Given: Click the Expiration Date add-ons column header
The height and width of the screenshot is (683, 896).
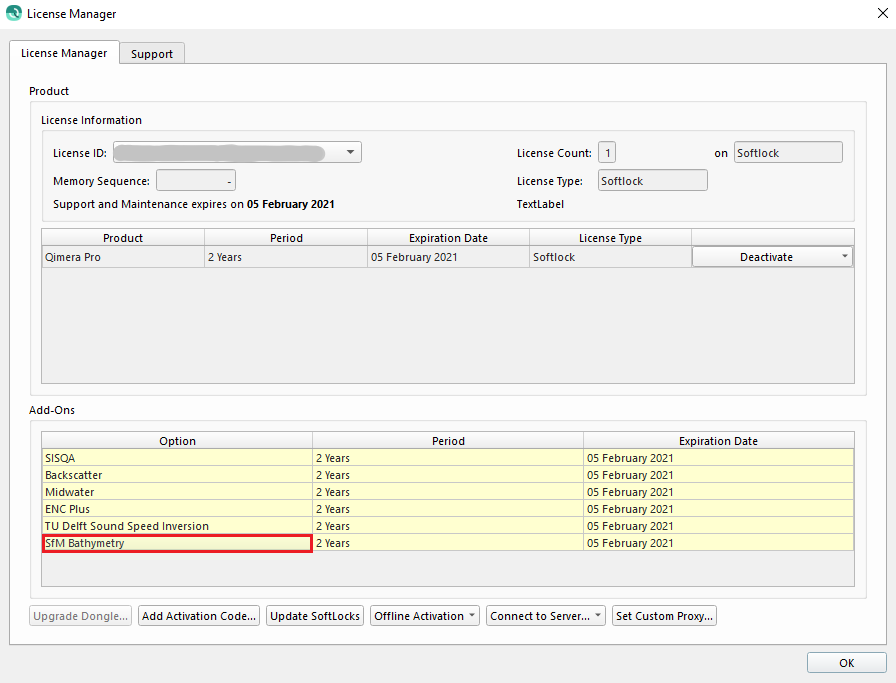Looking at the screenshot, I should 718,441.
